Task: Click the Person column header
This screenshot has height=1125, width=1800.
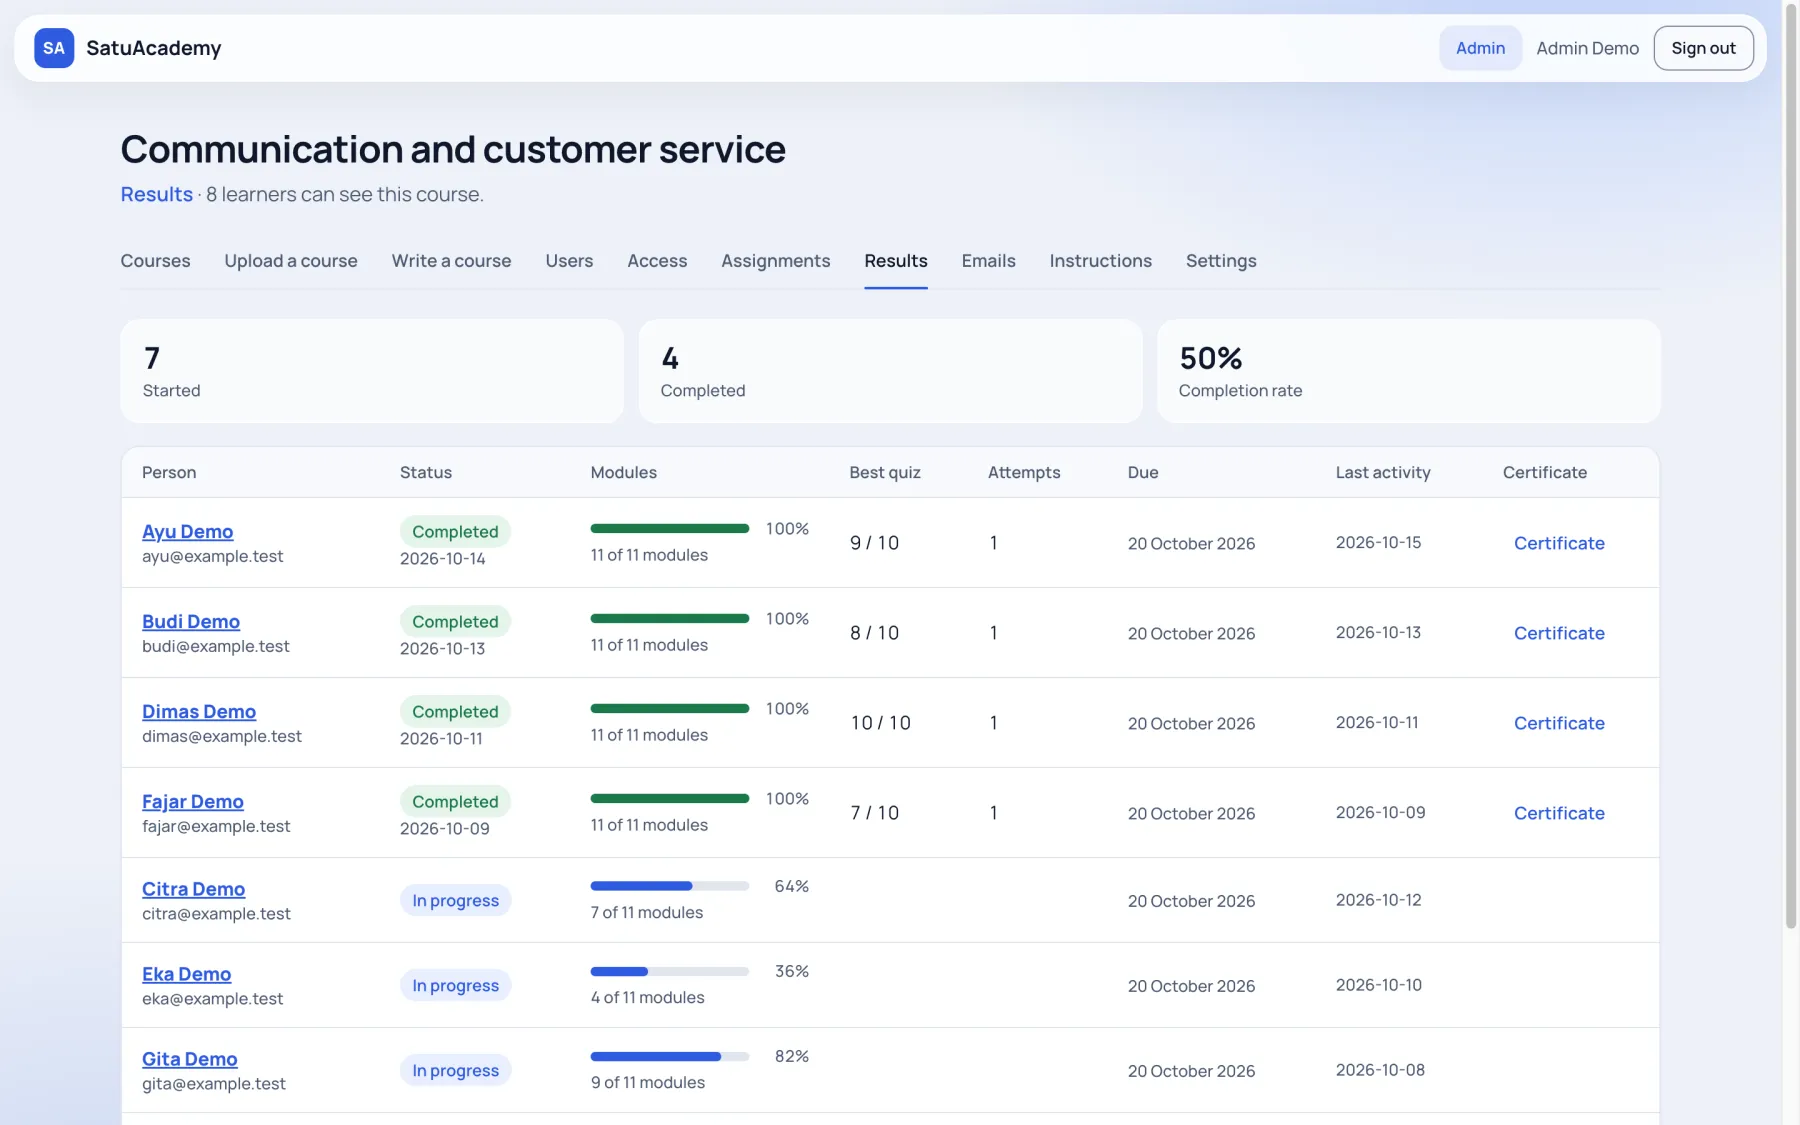Action: click(x=169, y=472)
